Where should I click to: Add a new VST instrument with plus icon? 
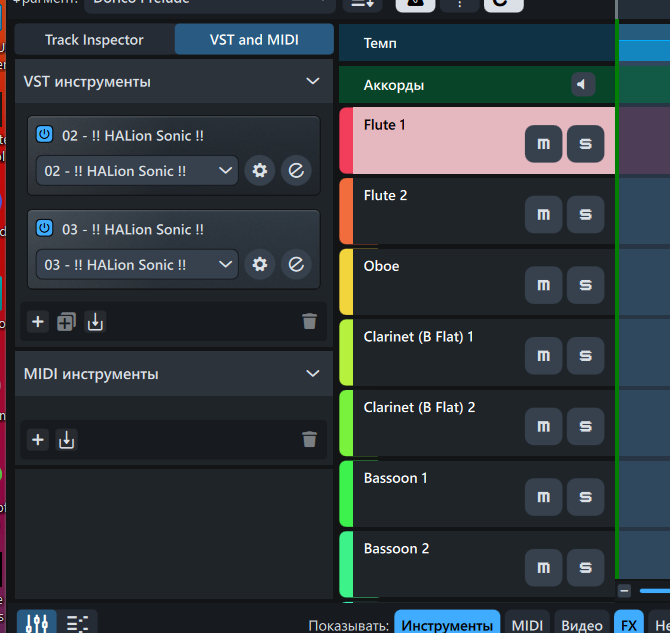pos(38,321)
